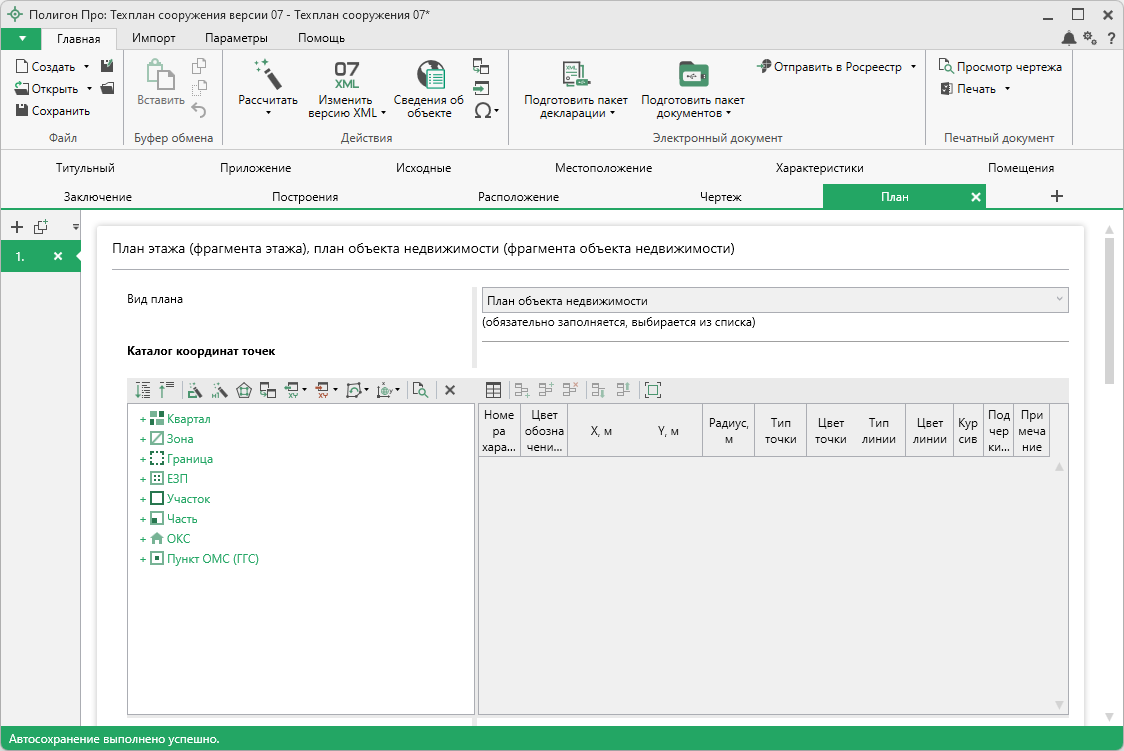The height and width of the screenshot is (751, 1124).
Task: Click the notification bell icon
Action: [1069, 38]
